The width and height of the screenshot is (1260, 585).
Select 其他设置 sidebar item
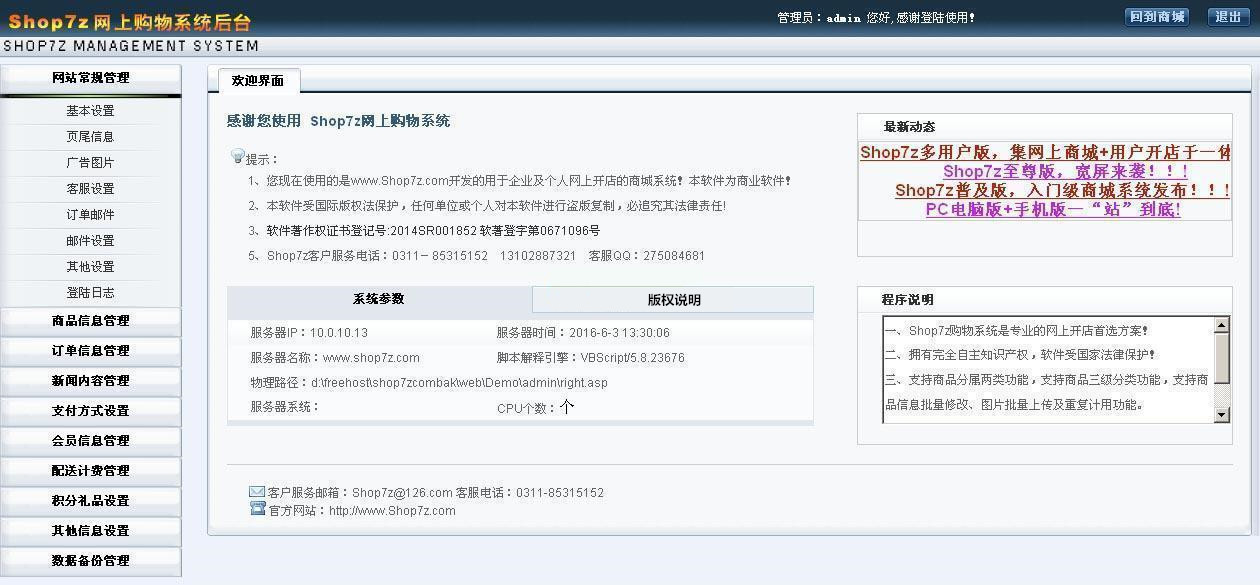(x=90, y=267)
